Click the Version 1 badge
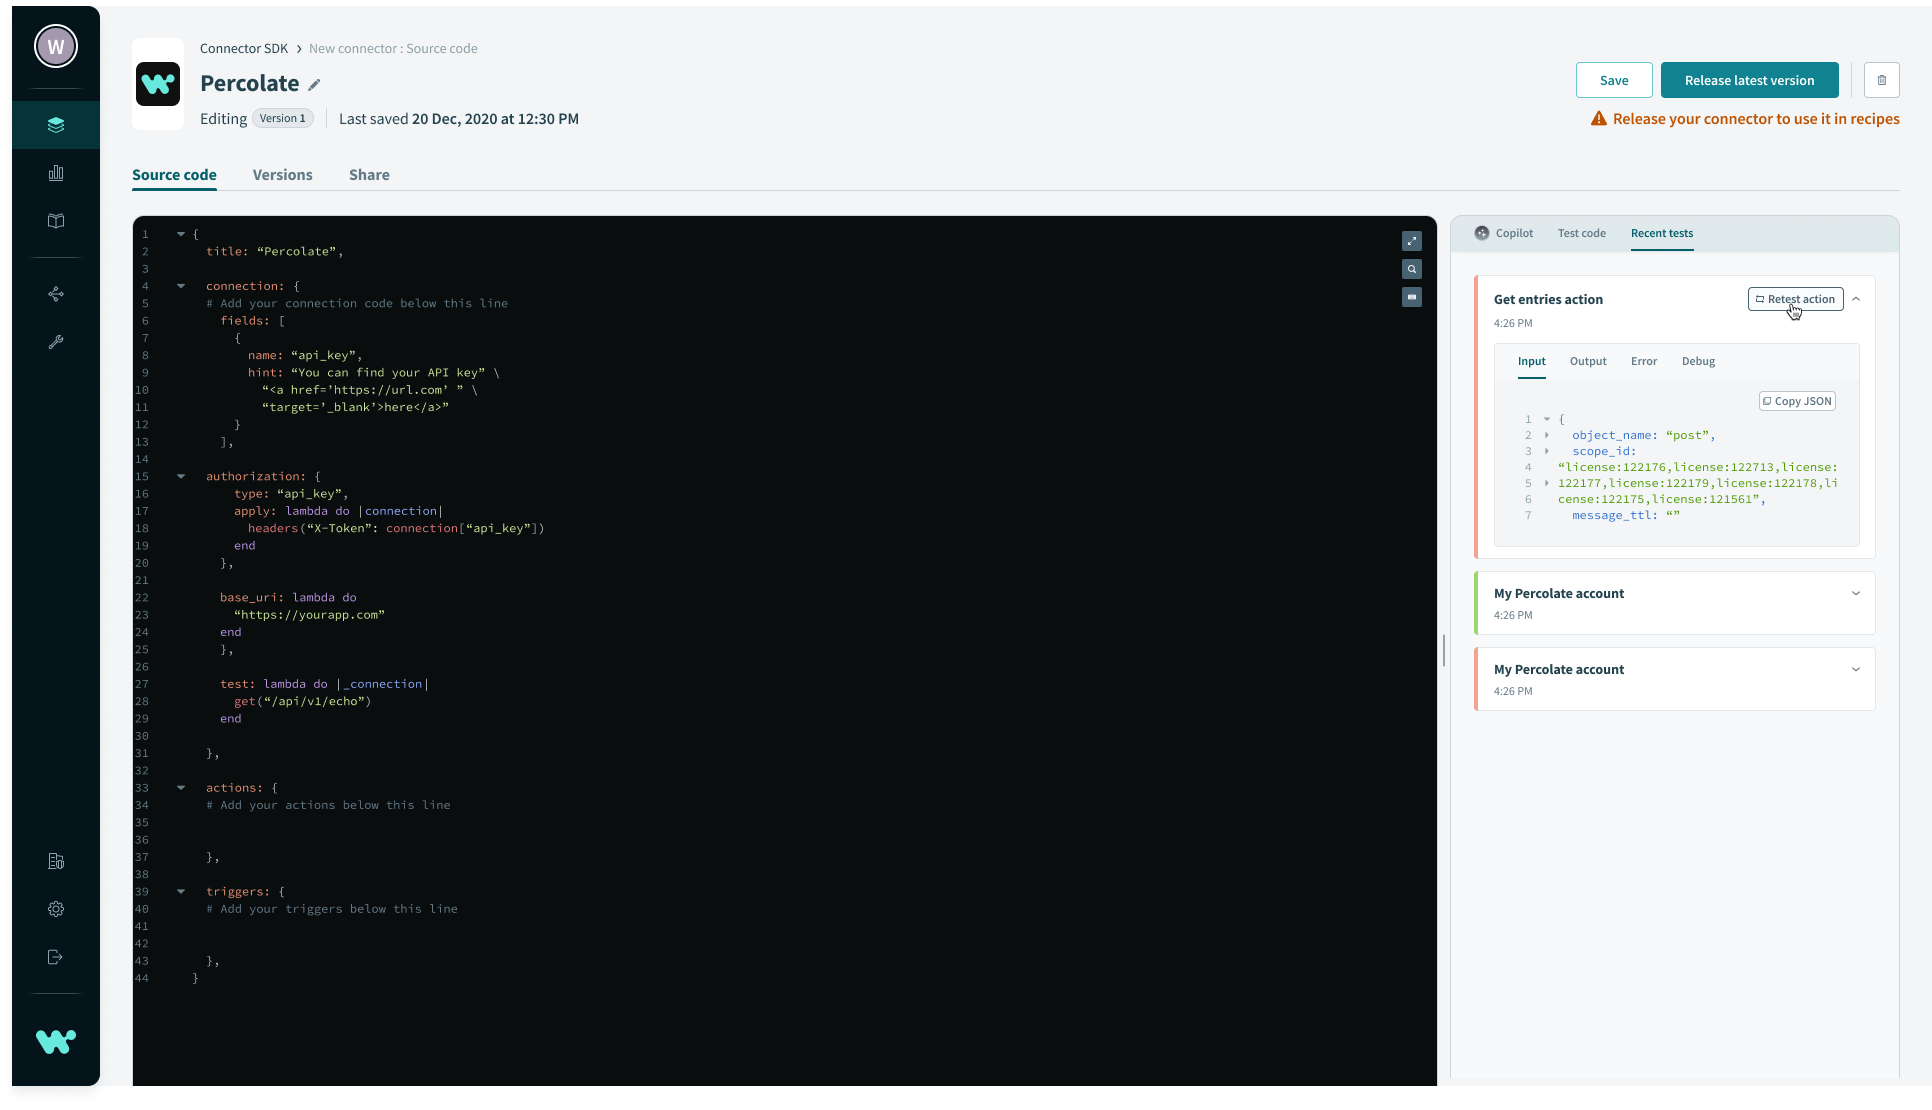The image size is (1932, 1110). tap(283, 118)
